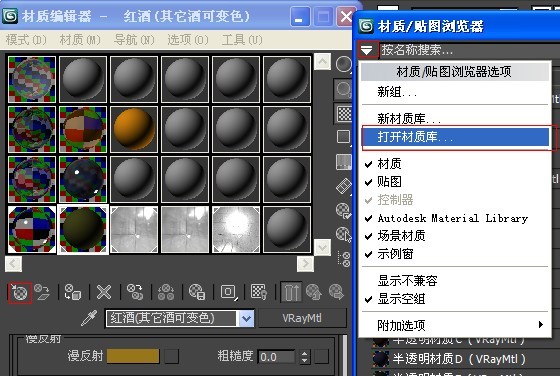
Task: Choose 打开材质库... from the menu
Action: pyautogui.click(x=455, y=137)
